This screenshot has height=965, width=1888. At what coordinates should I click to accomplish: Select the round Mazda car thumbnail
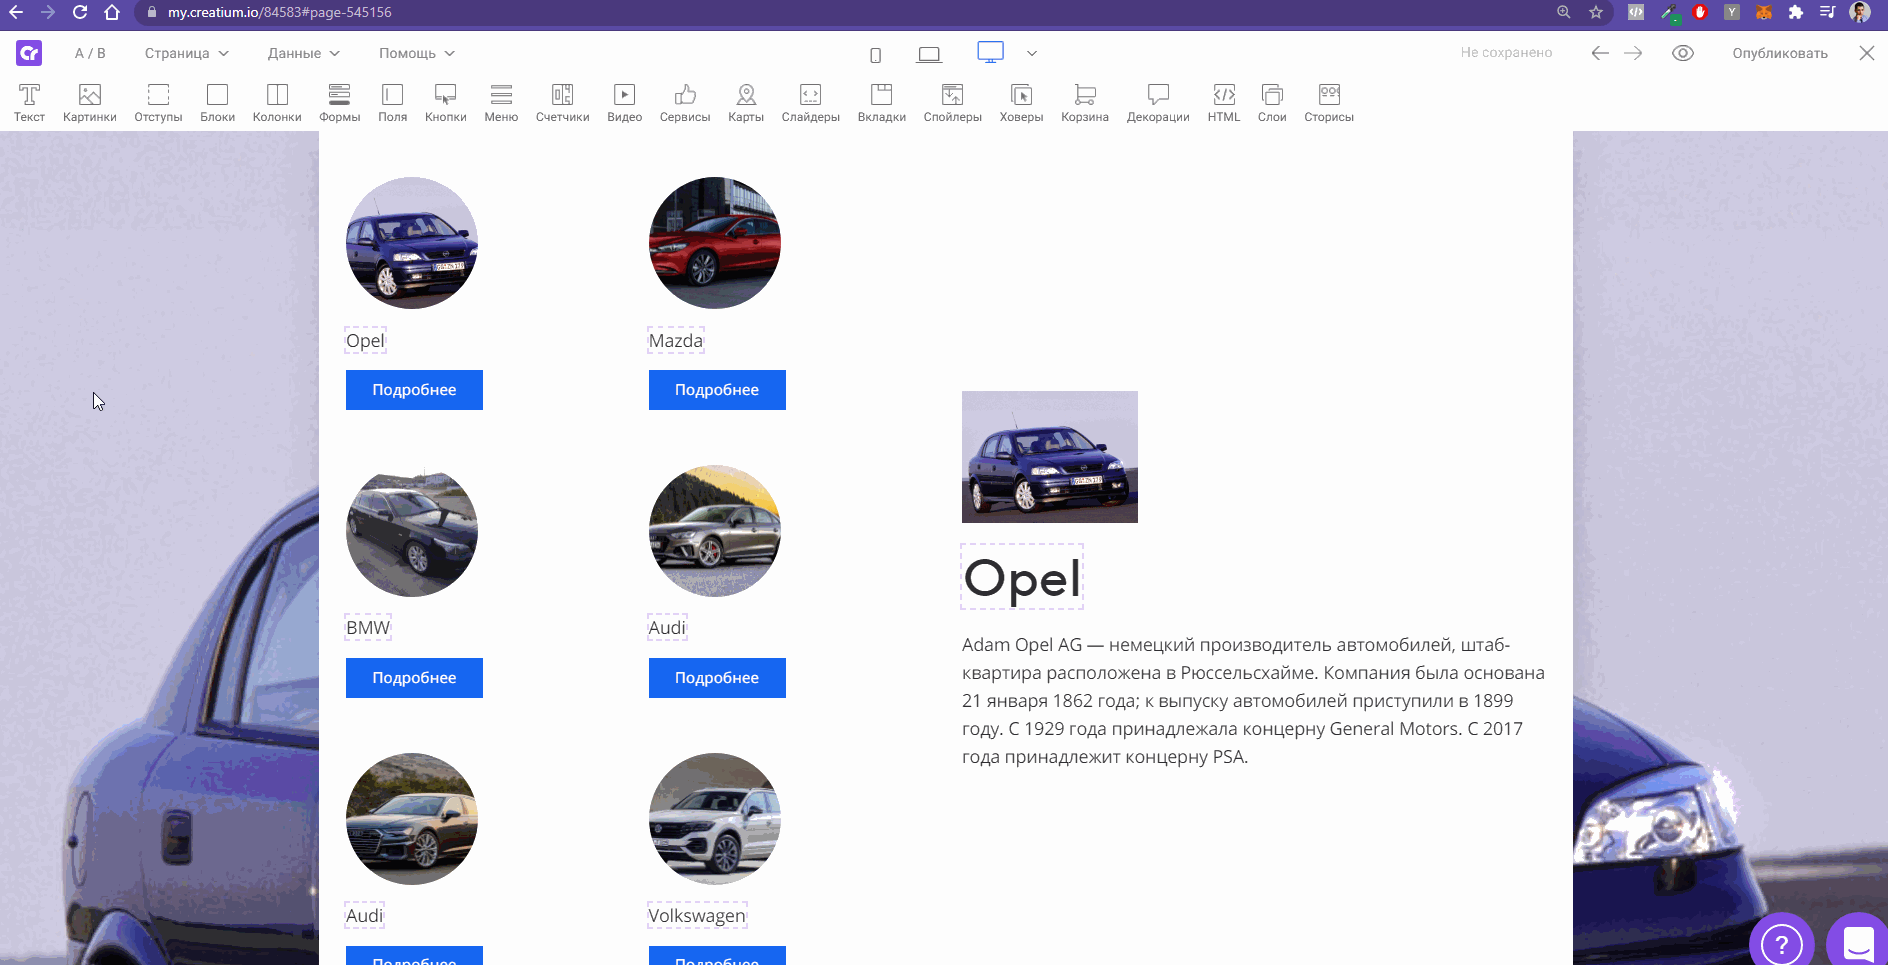[715, 243]
